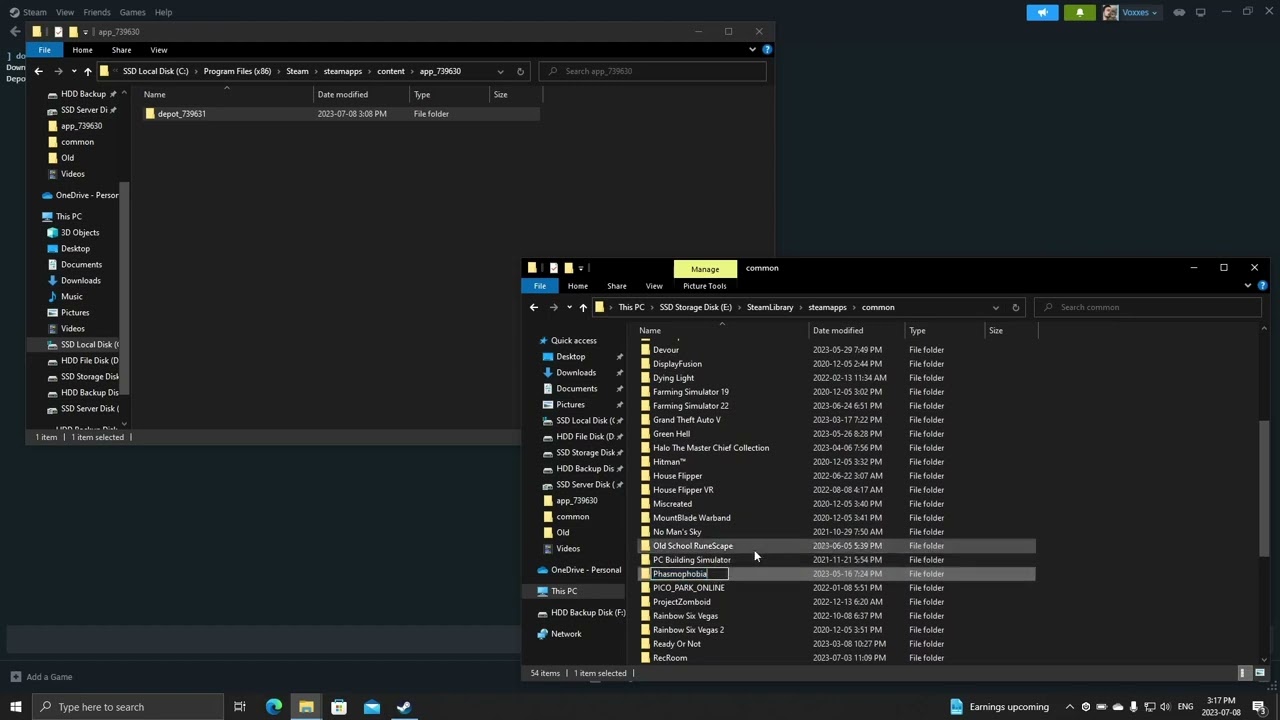Open Home tab in common window
Screen dimensions: 1280x720
point(577,286)
